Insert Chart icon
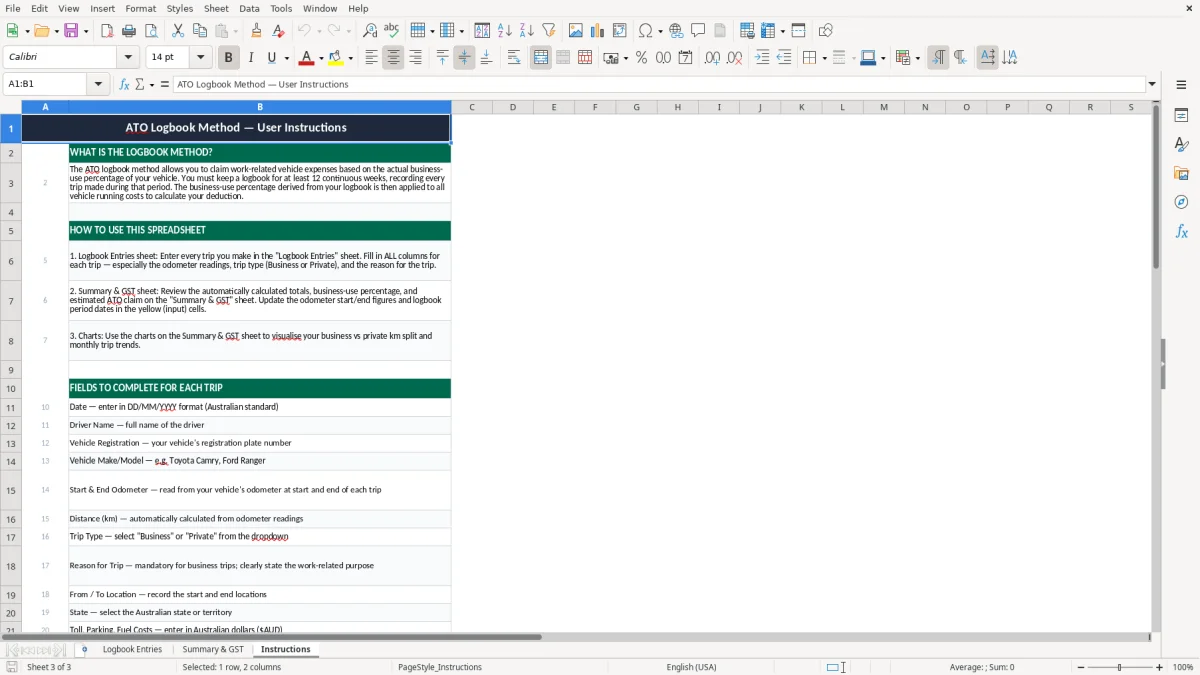 tap(598, 31)
